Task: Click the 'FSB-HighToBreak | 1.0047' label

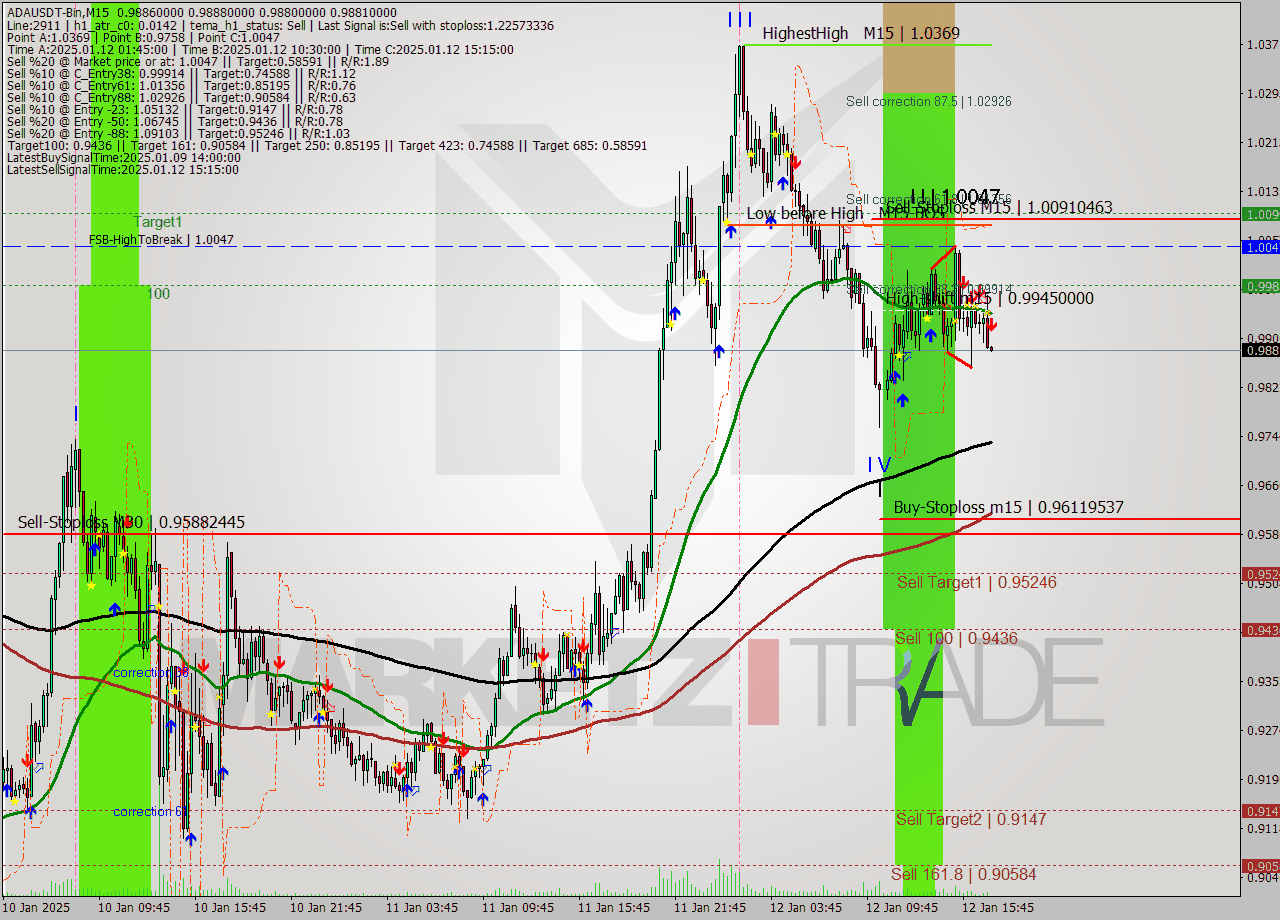Action: (x=161, y=240)
